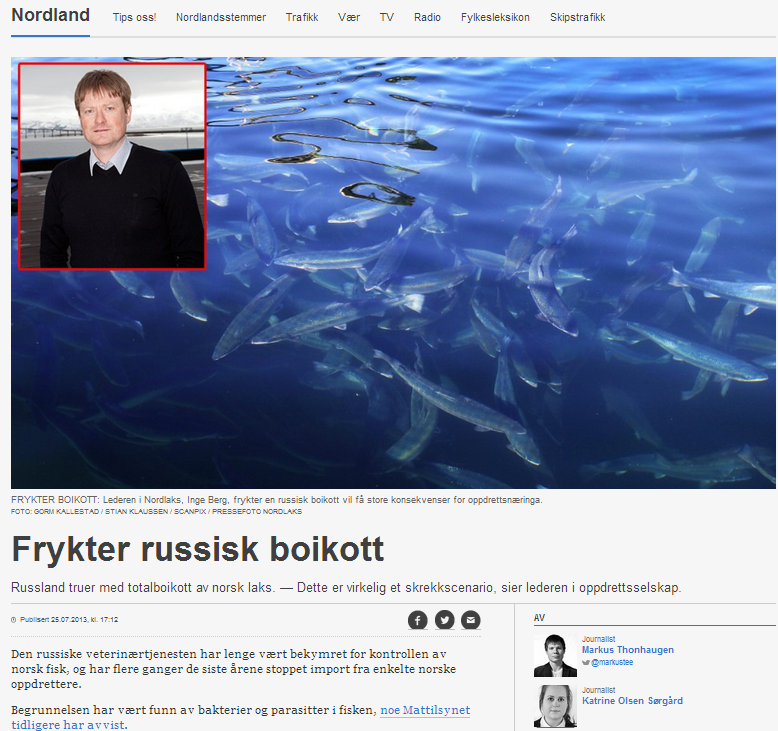Click the 'FRYKTER BOIKOTT:' image caption
The width and height of the screenshot is (778, 731).
pos(277,500)
